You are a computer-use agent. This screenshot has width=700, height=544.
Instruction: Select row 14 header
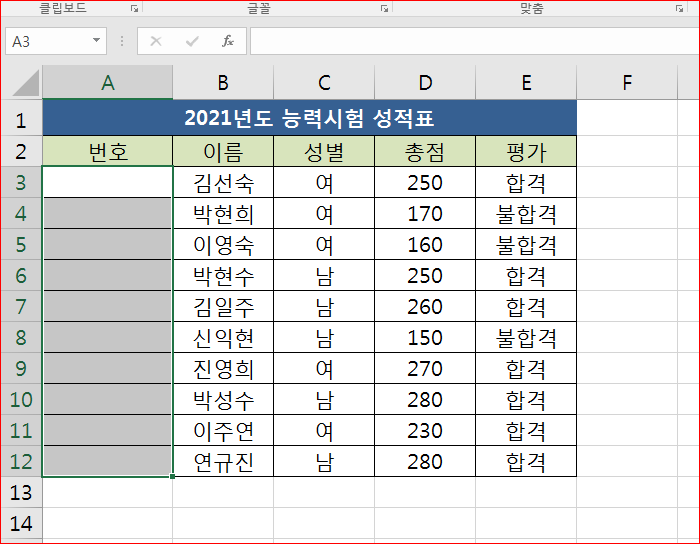tap(21, 523)
